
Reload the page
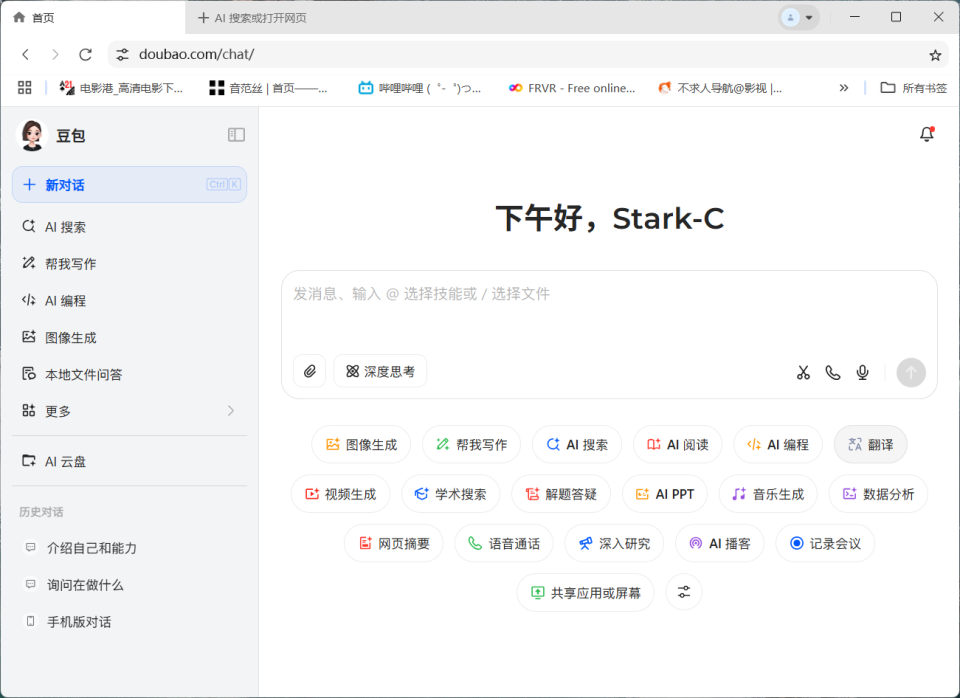pos(86,54)
